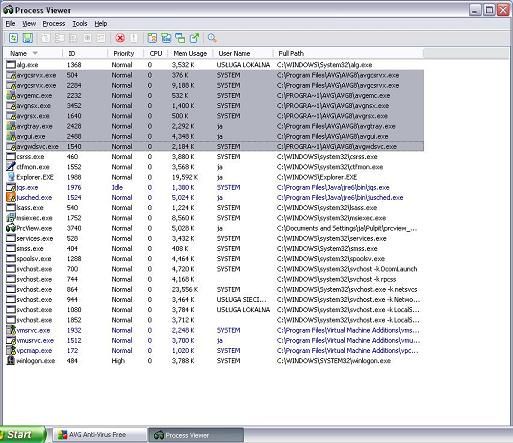
Task: Click the second blue window toolbar icon
Action: pos(166,38)
